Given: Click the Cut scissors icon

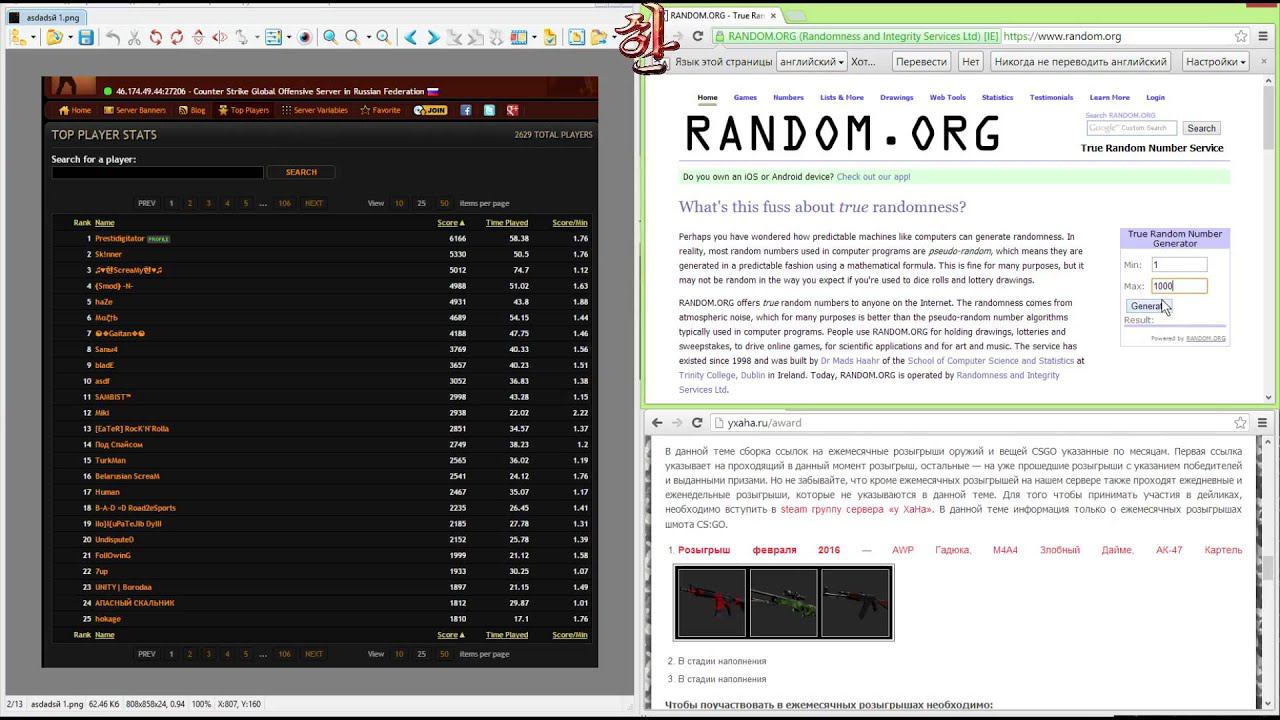Looking at the screenshot, I should [134, 38].
